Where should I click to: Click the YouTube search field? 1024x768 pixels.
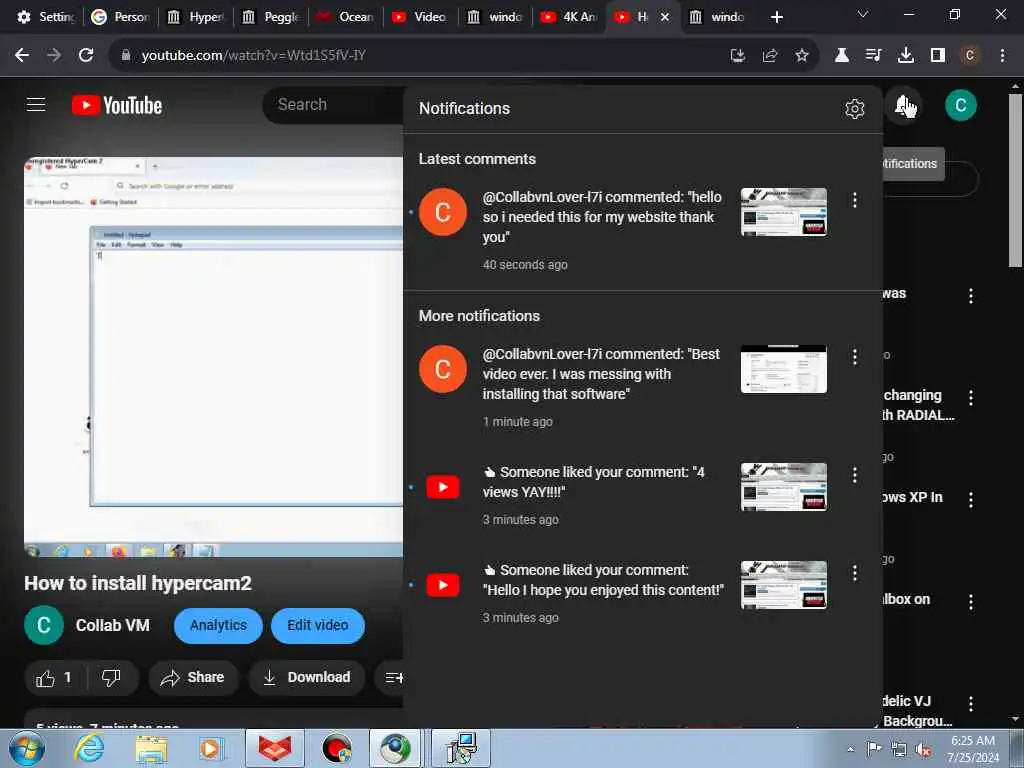click(x=333, y=104)
